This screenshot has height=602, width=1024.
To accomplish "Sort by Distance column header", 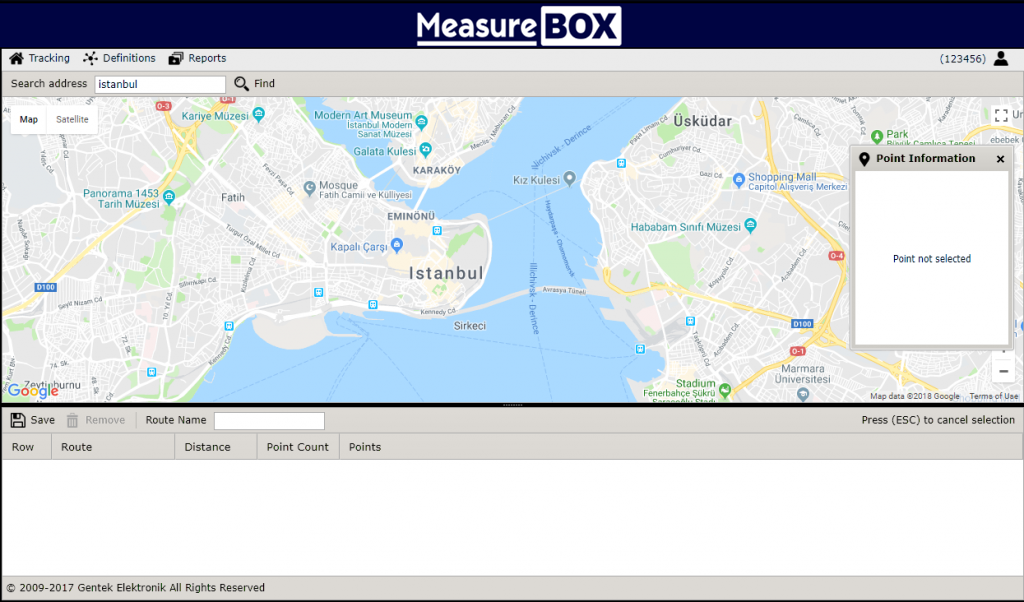I will coord(208,447).
